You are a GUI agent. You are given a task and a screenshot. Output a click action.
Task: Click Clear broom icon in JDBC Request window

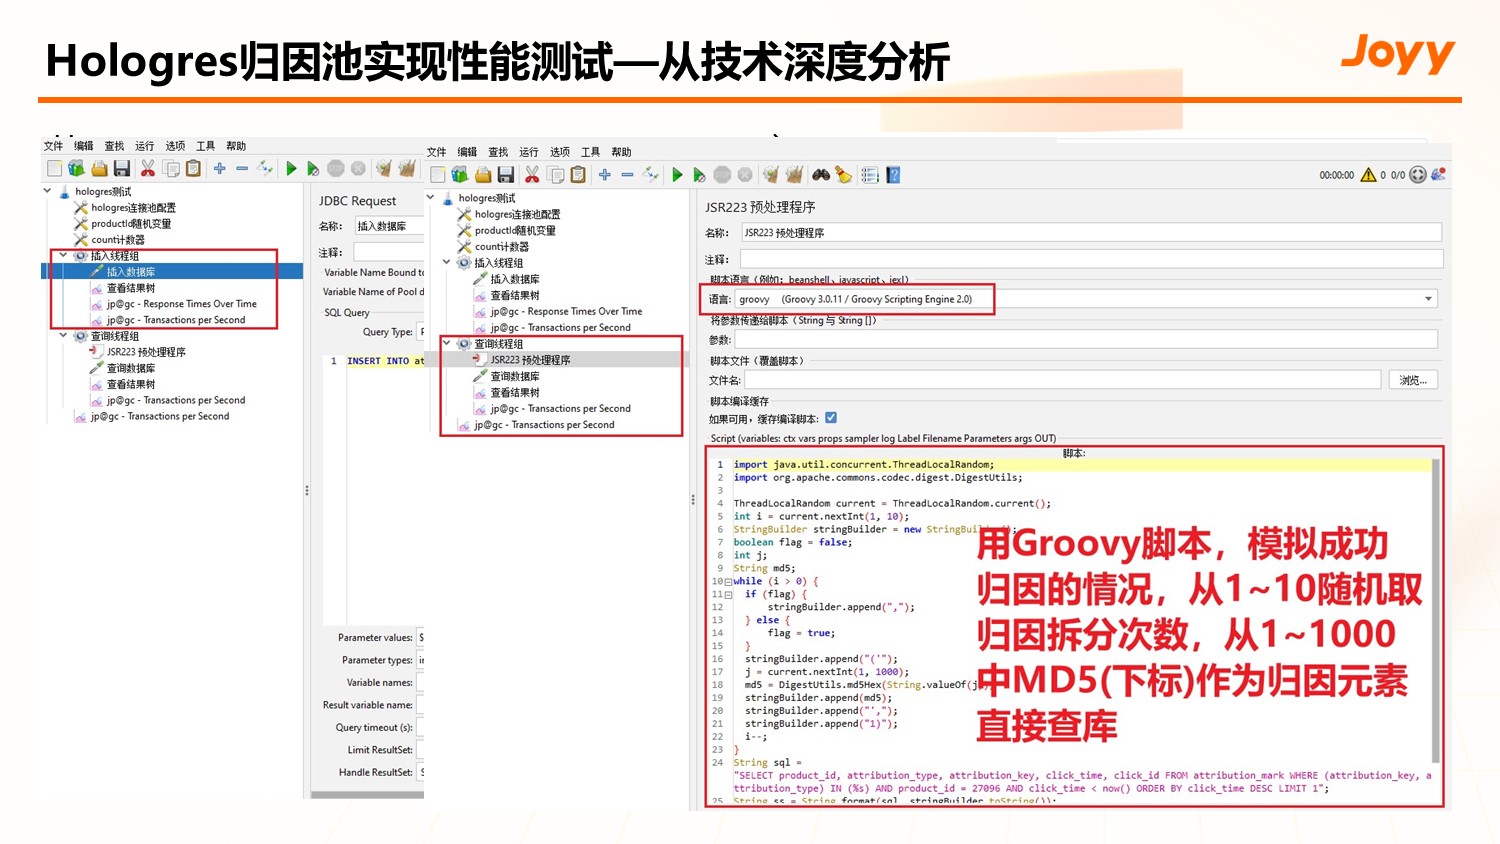click(x=383, y=168)
